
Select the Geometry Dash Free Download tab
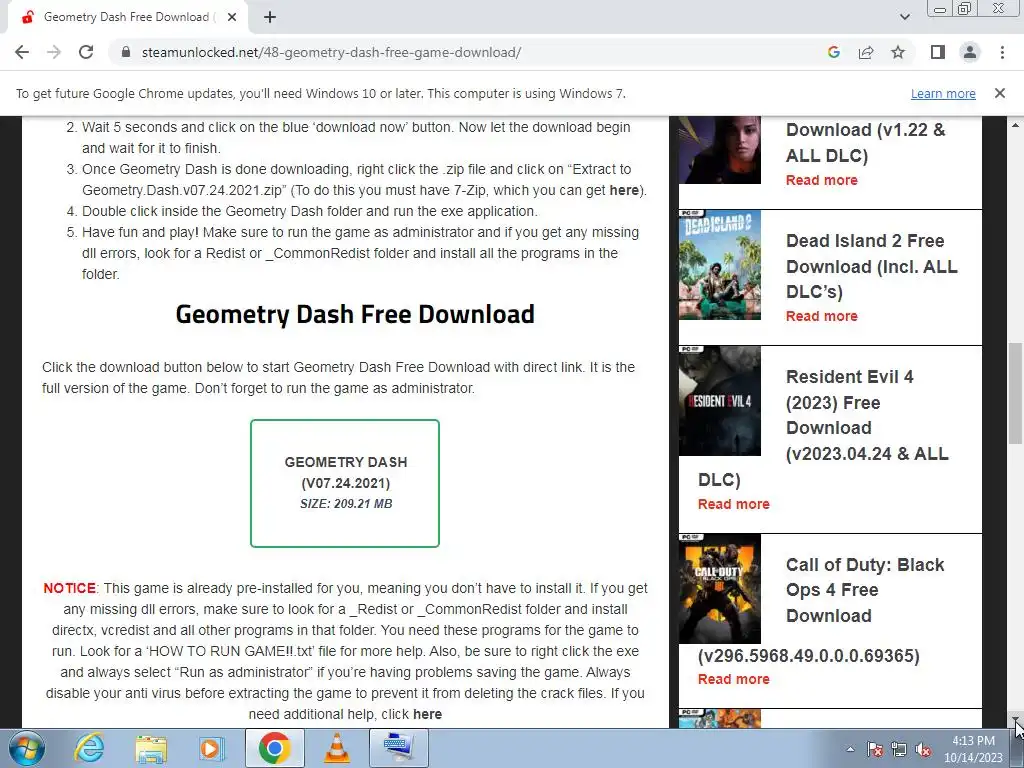[x=127, y=17]
